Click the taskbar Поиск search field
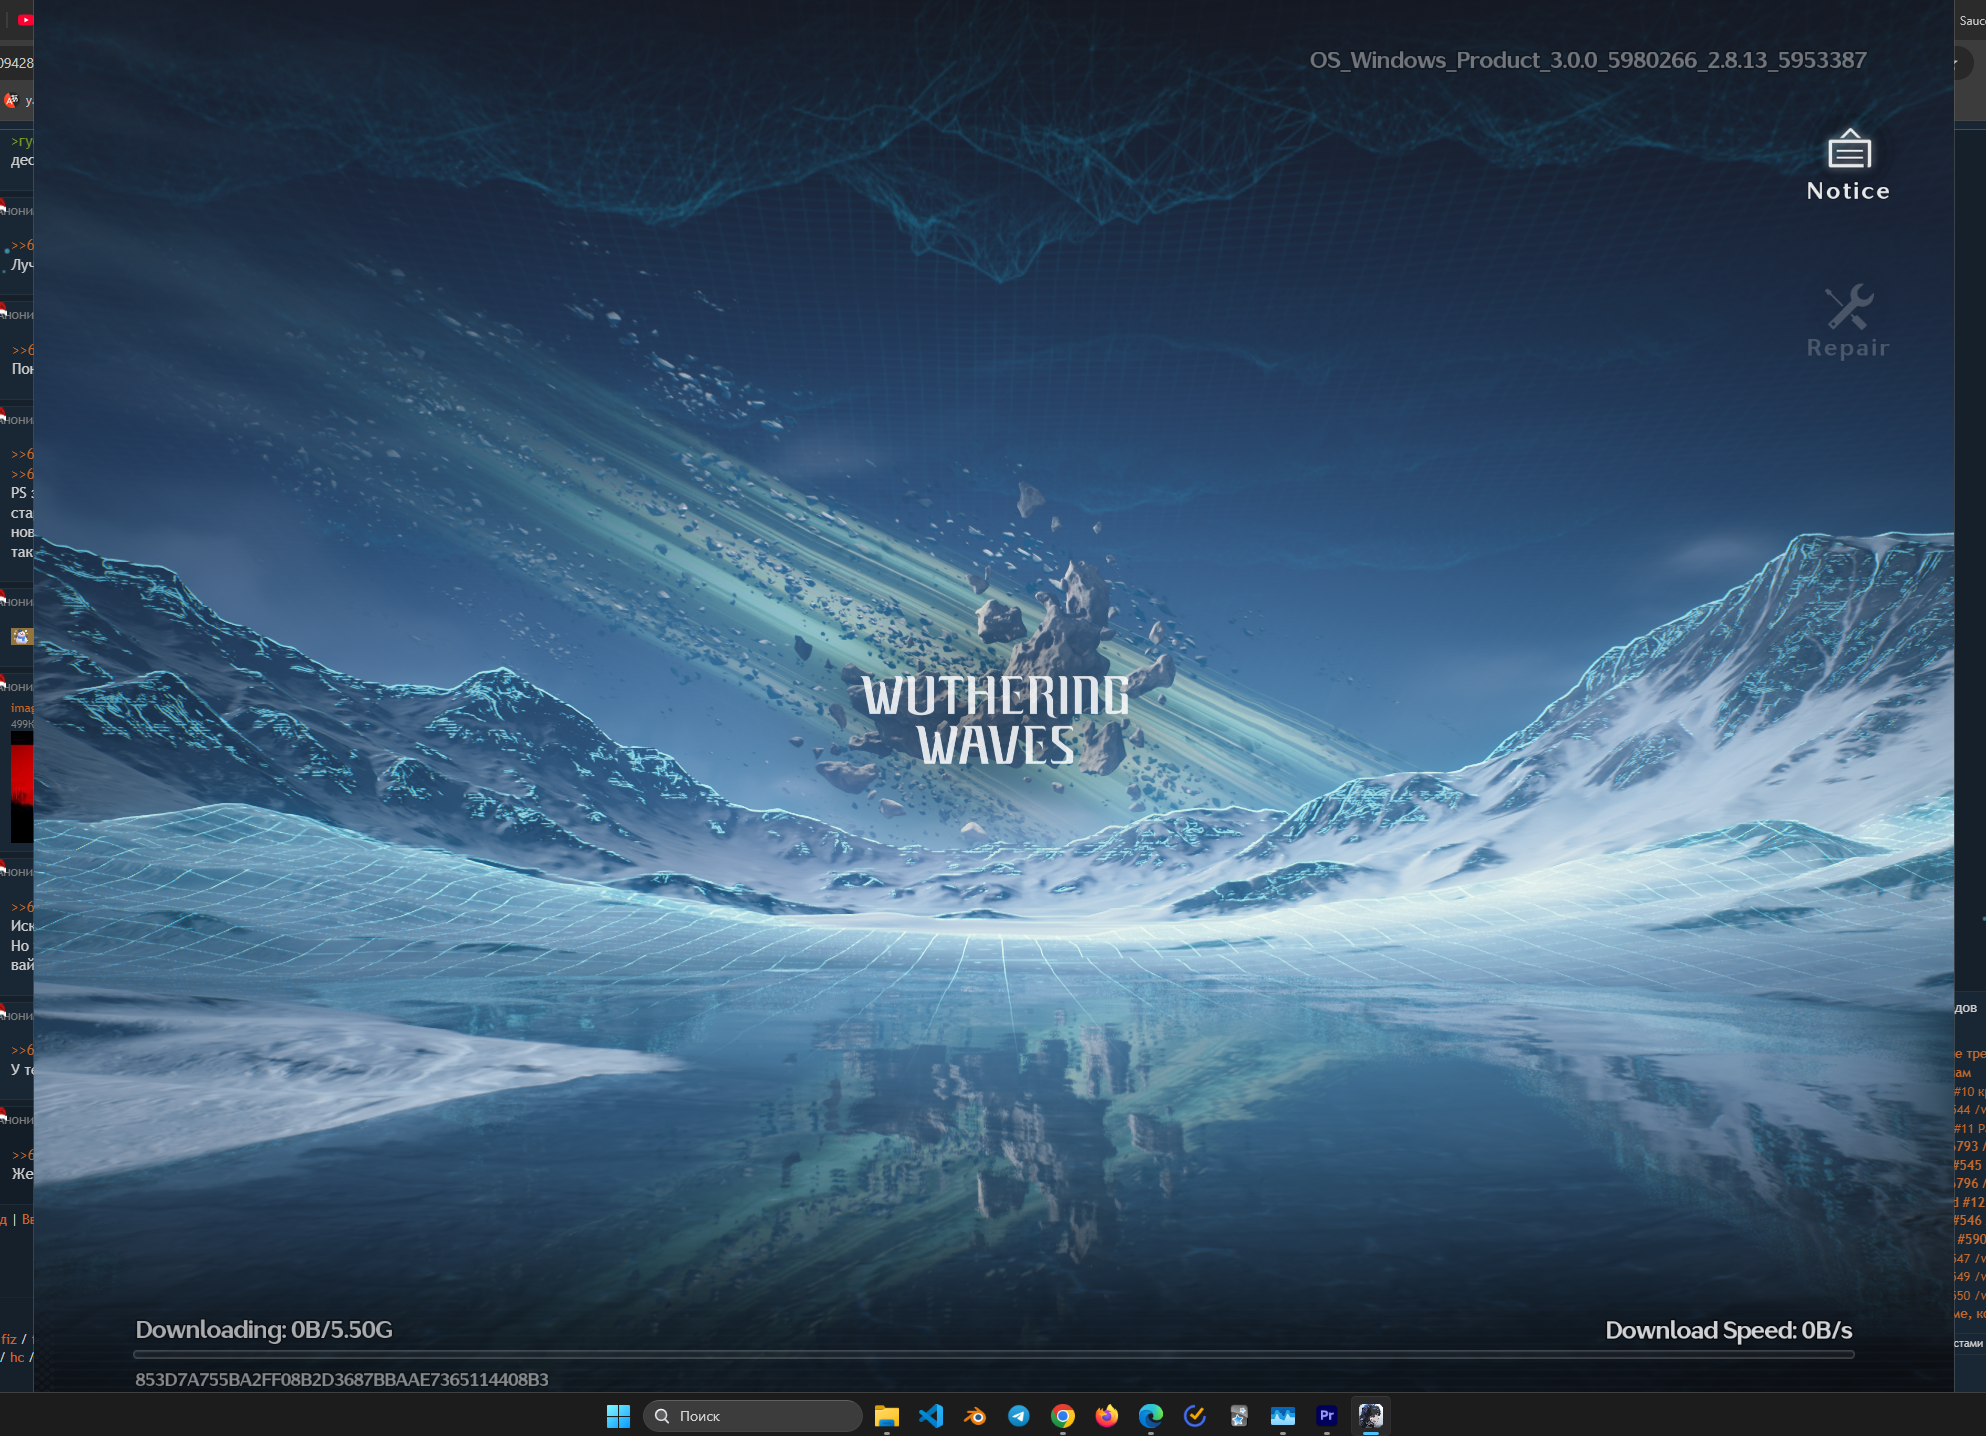1986x1436 pixels. click(752, 1416)
